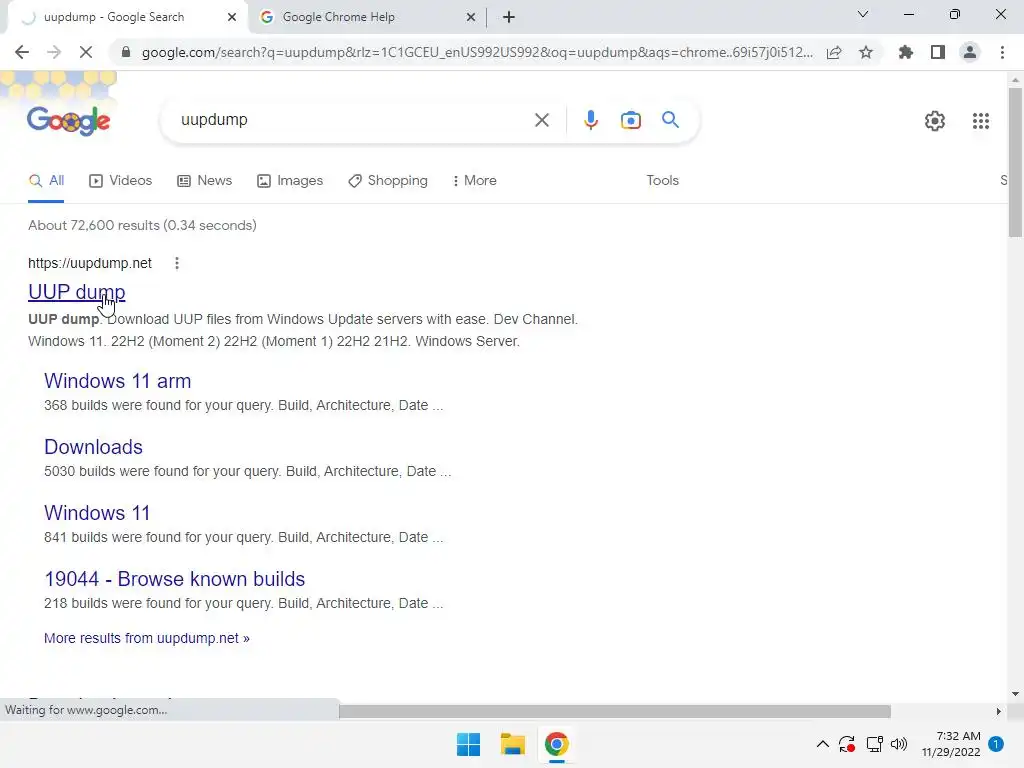
Task: Stop loading the page
Action: coord(86,52)
